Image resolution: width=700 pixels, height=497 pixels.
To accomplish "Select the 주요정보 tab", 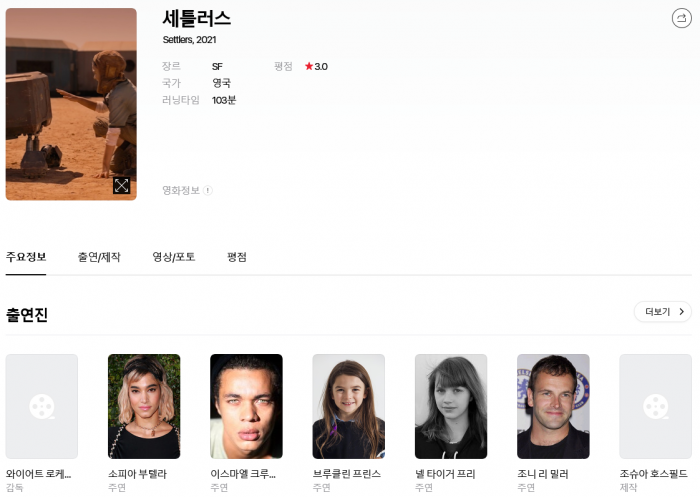I will pyautogui.click(x=26, y=257).
